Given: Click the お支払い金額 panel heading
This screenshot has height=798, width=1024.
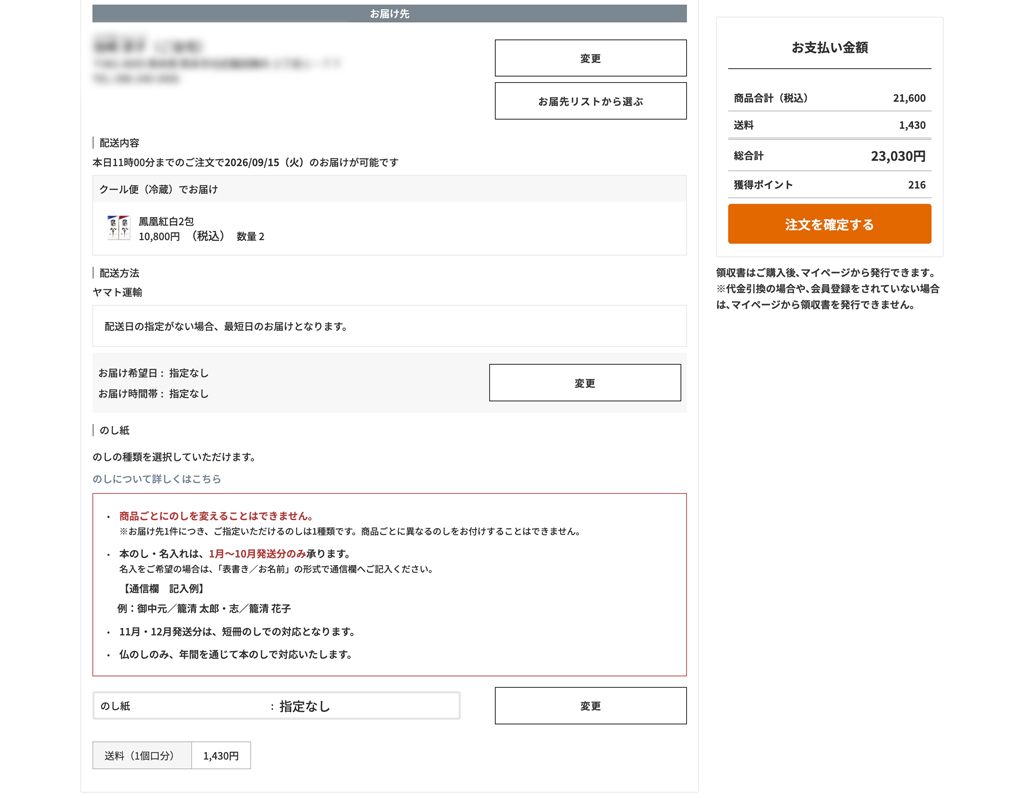Looking at the screenshot, I should pyautogui.click(x=829, y=47).
